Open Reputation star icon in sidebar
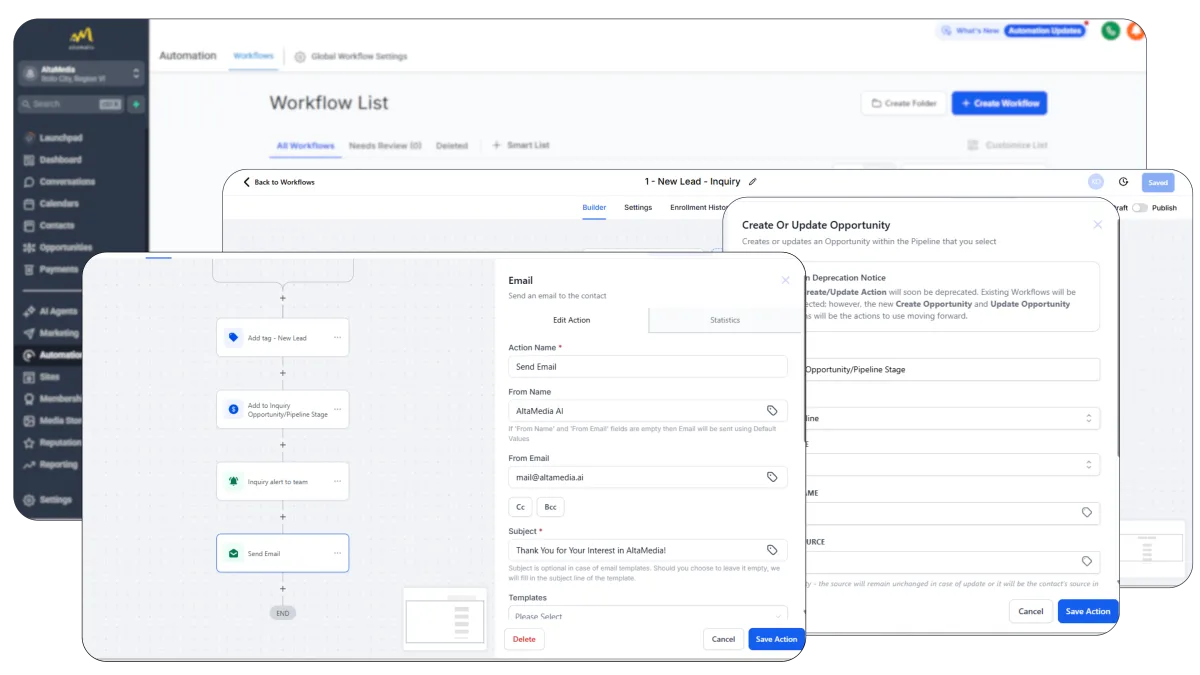Image resolution: width=1200 pixels, height=675 pixels. coord(30,443)
